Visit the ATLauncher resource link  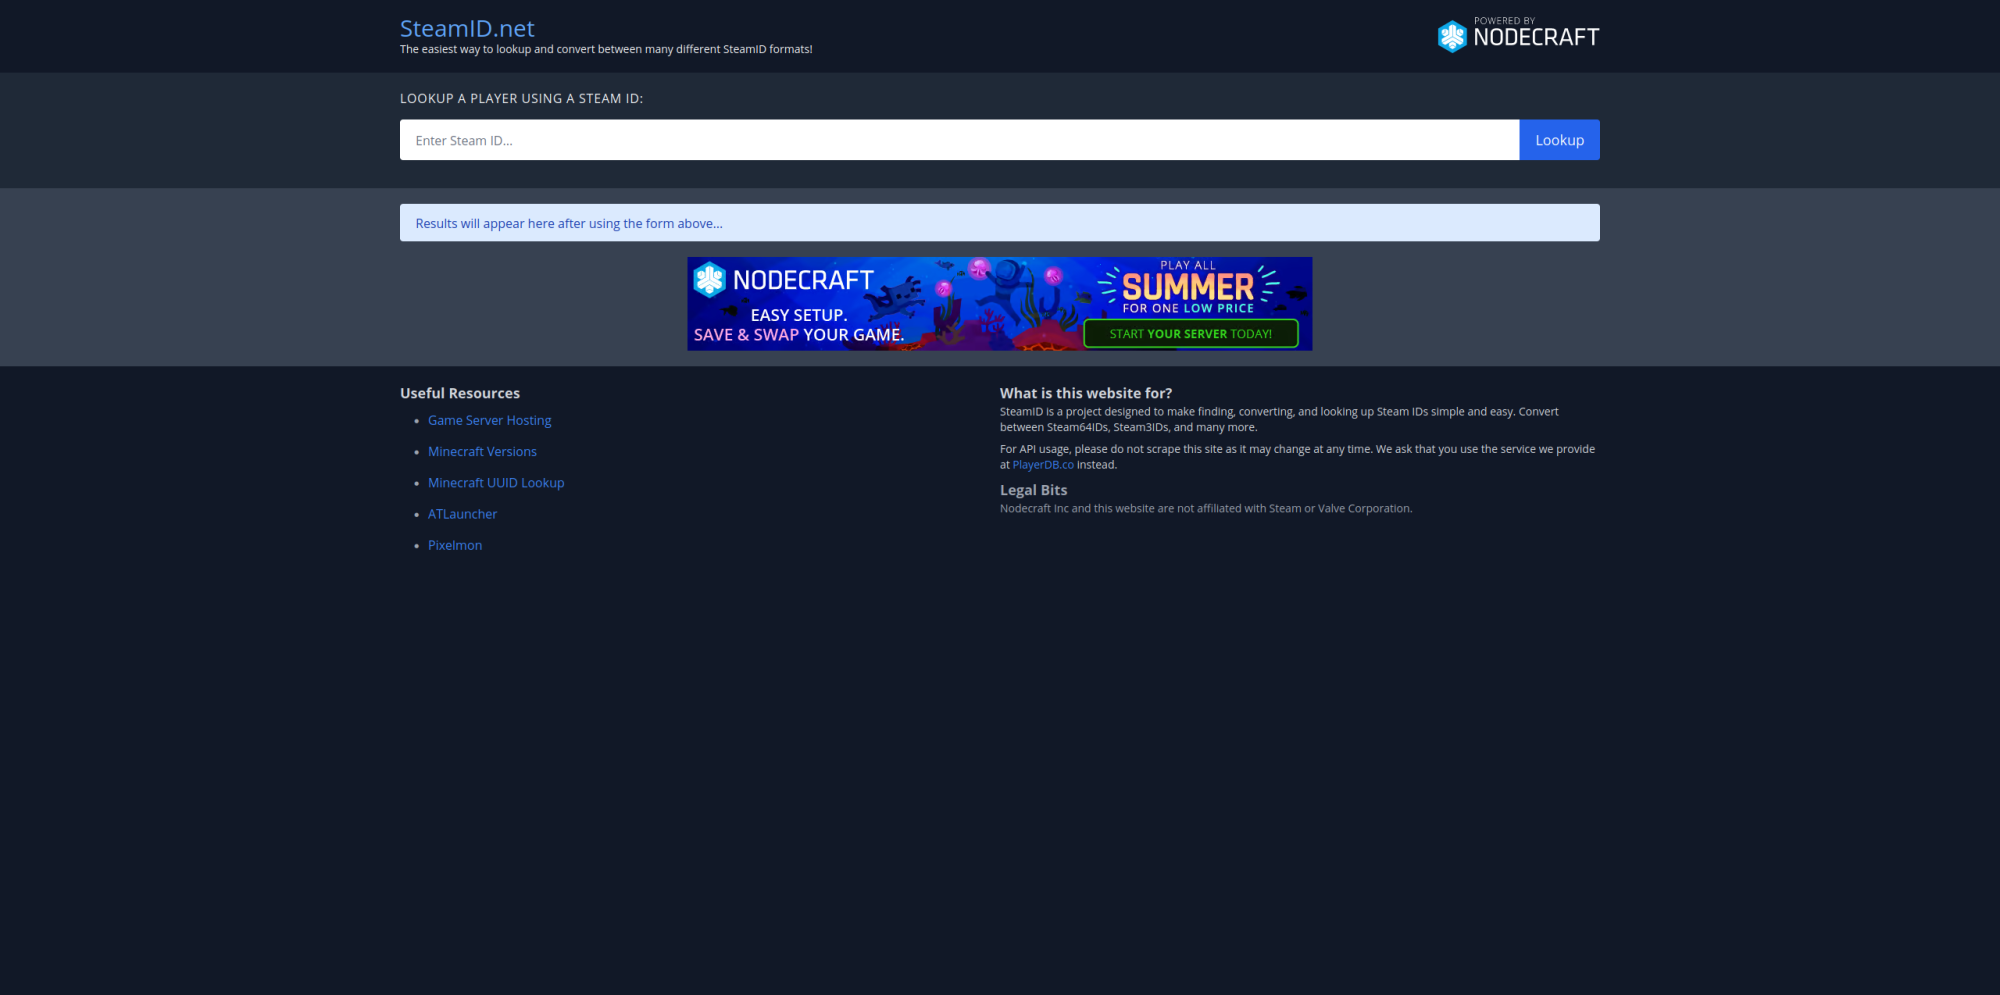tap(462, 514)
